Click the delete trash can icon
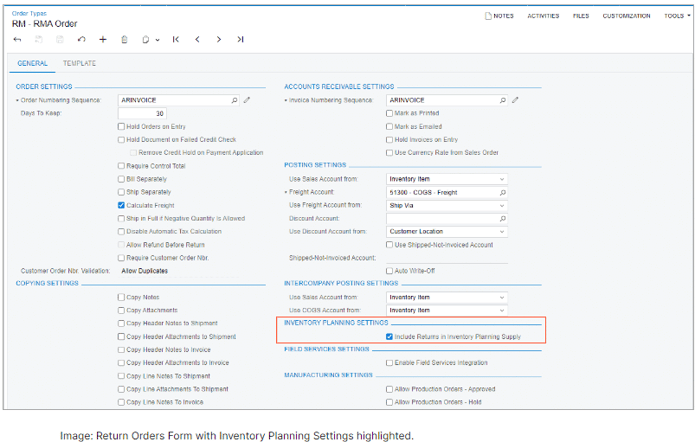Screen dimensions: 695x442 pos(124,40)
